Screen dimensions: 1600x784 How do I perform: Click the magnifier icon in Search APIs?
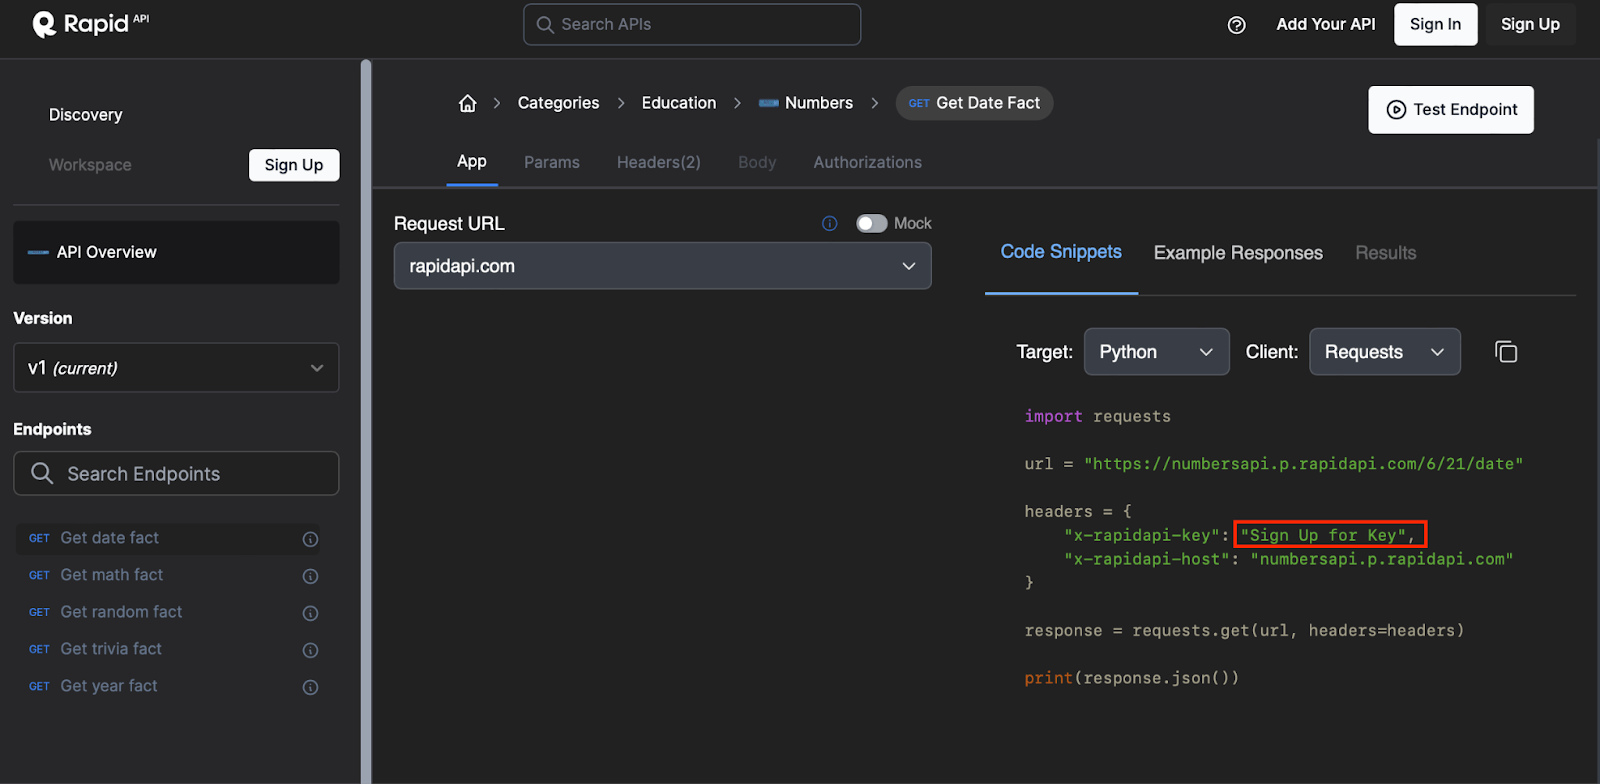[x=545, y=25]
